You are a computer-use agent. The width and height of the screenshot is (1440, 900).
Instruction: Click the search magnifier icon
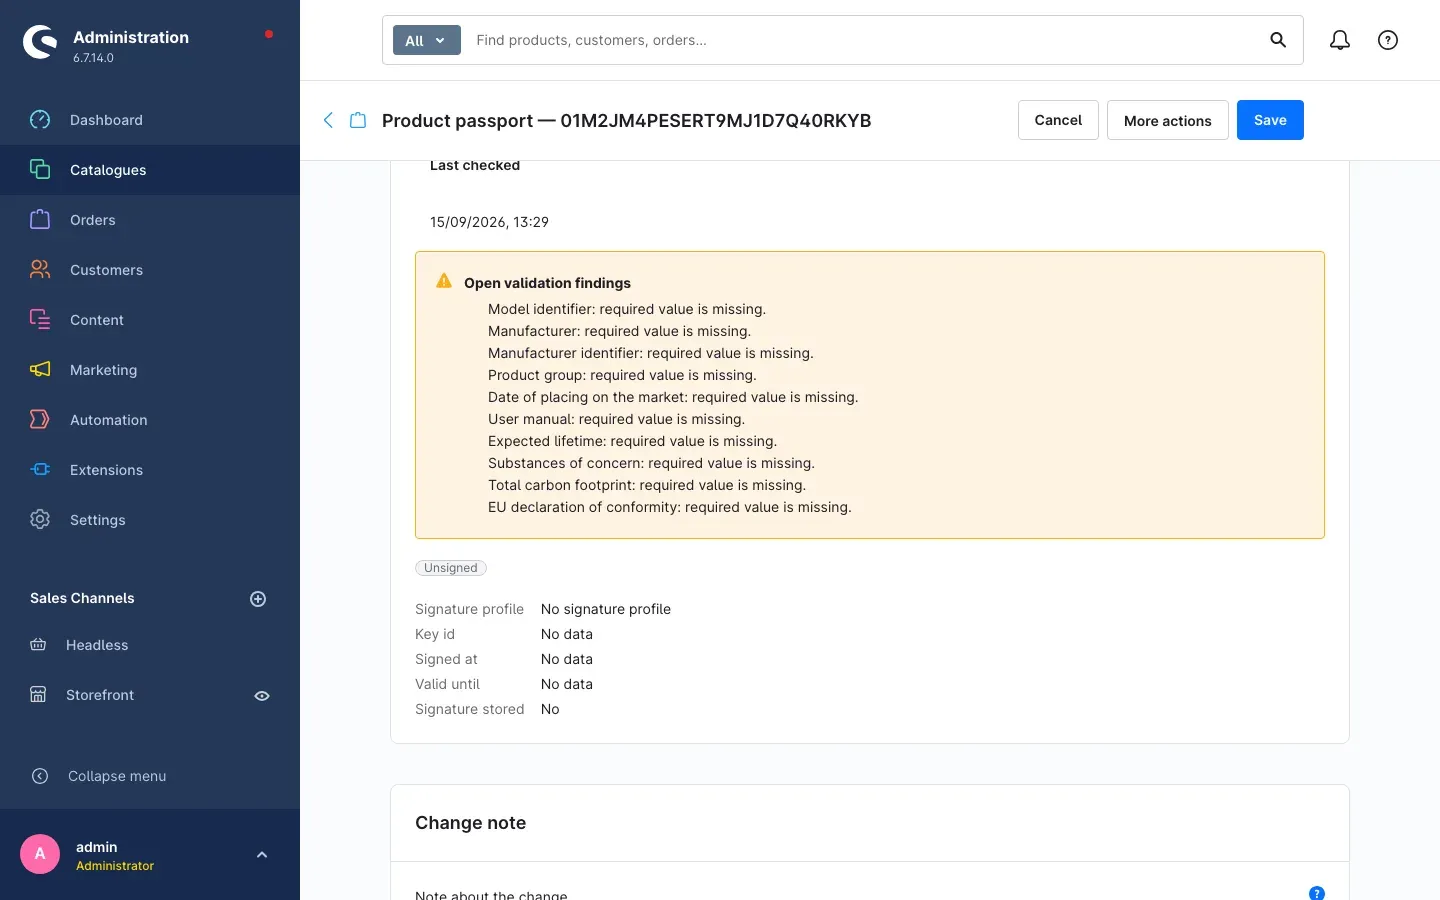[1278, 40]
